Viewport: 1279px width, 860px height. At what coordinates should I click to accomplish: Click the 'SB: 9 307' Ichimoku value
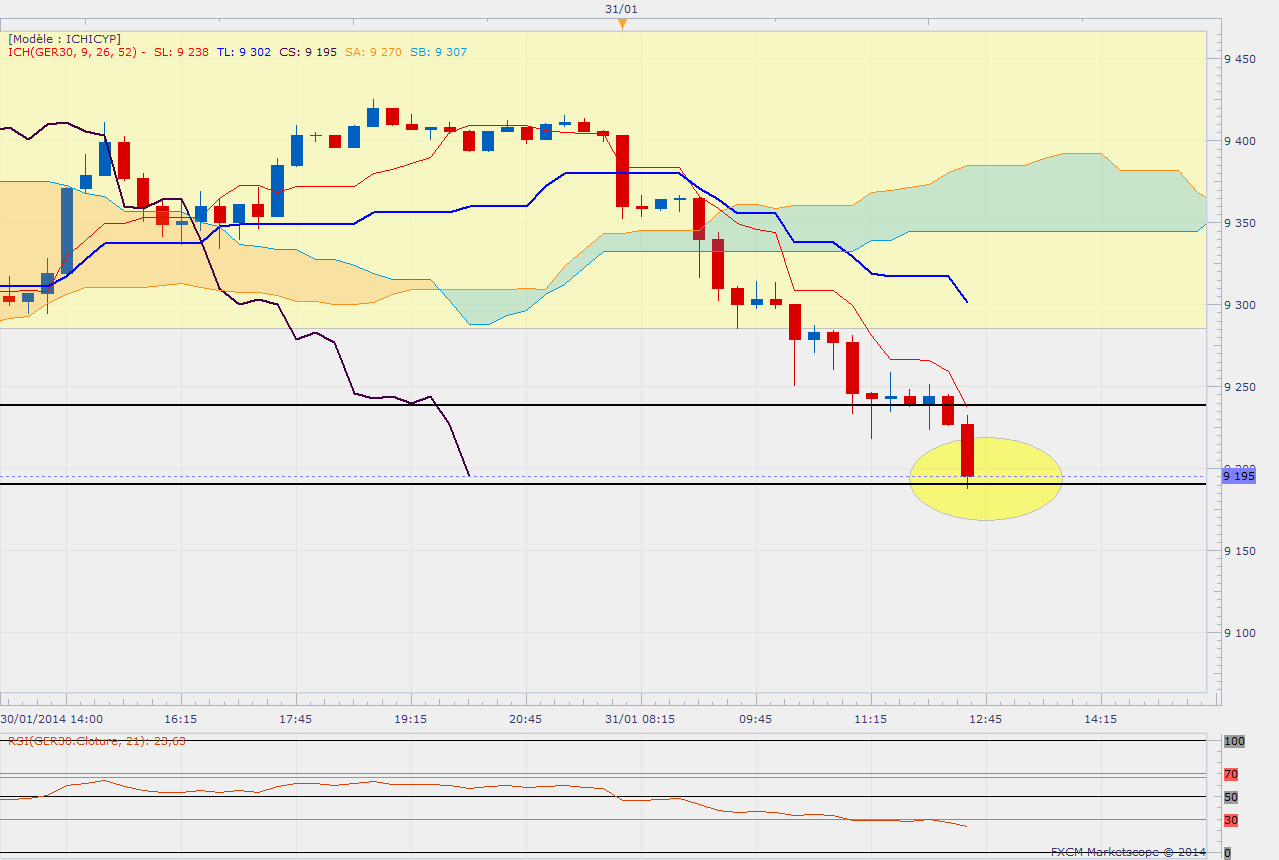(x=437, y=52)
